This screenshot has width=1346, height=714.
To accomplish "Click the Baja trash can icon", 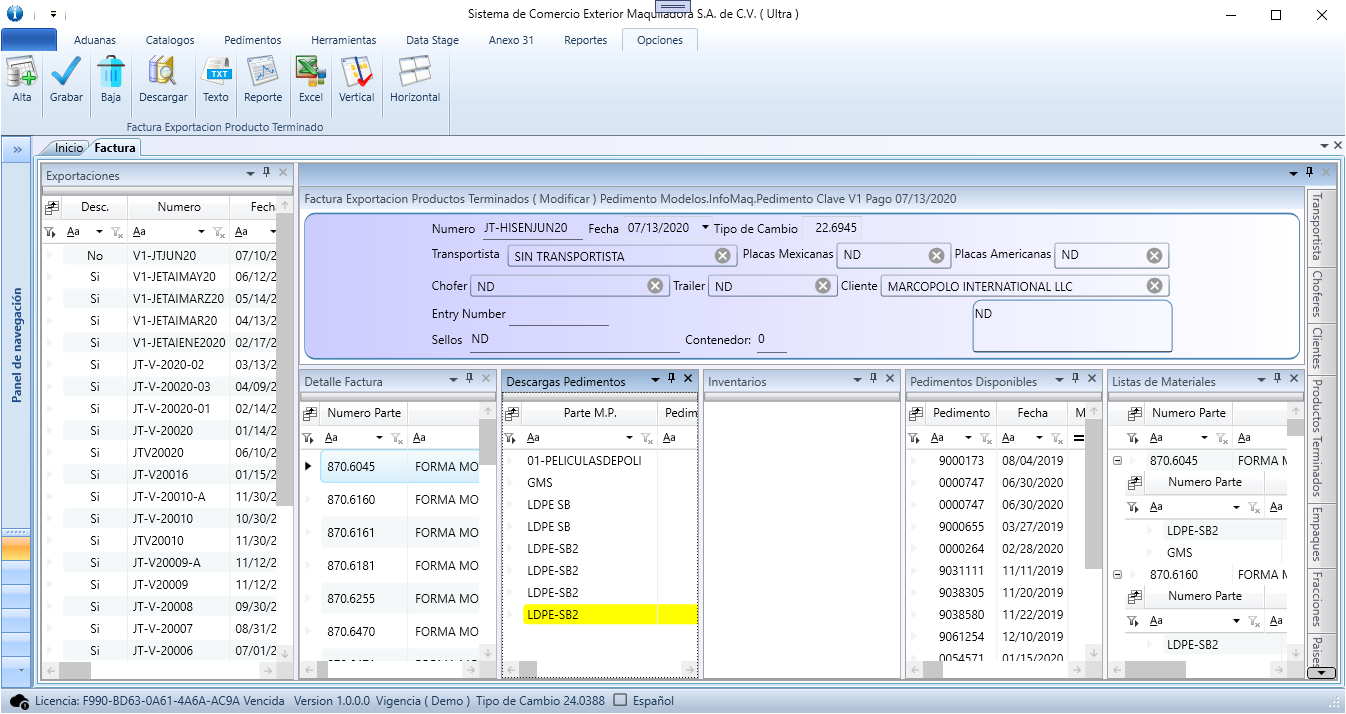I will tap(110, 74).
